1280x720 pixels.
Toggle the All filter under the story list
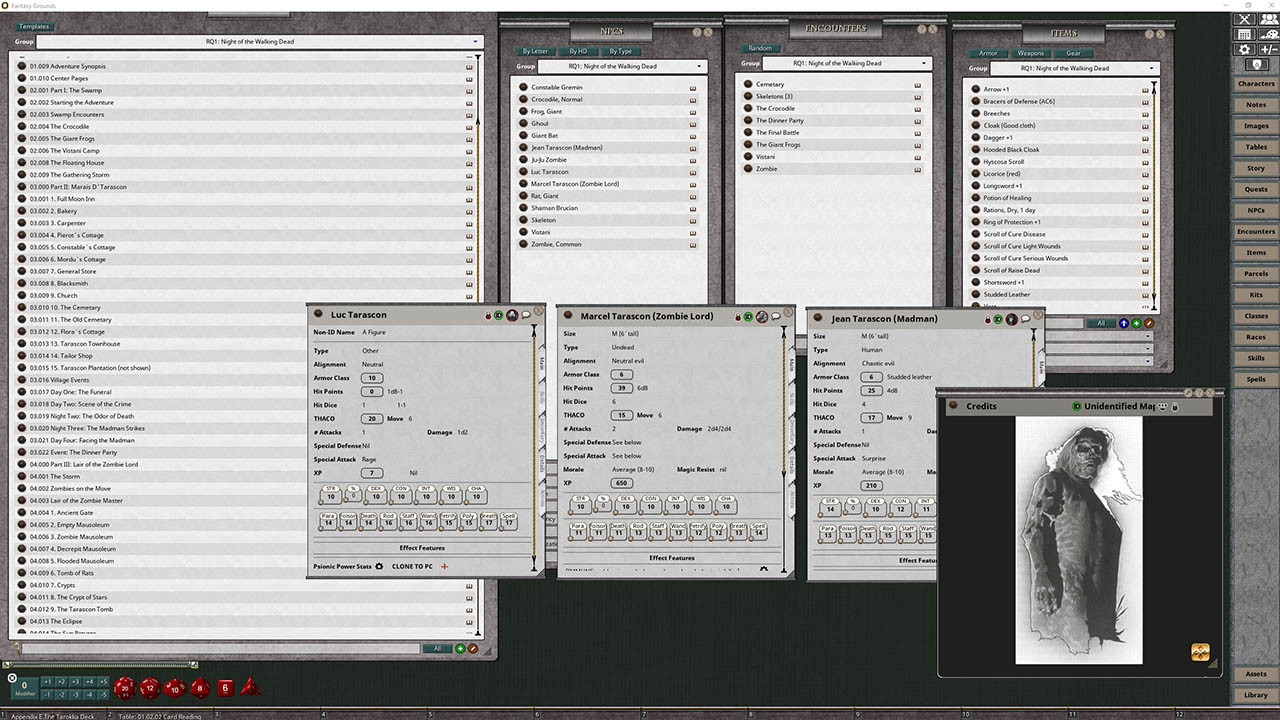(437, 648)
